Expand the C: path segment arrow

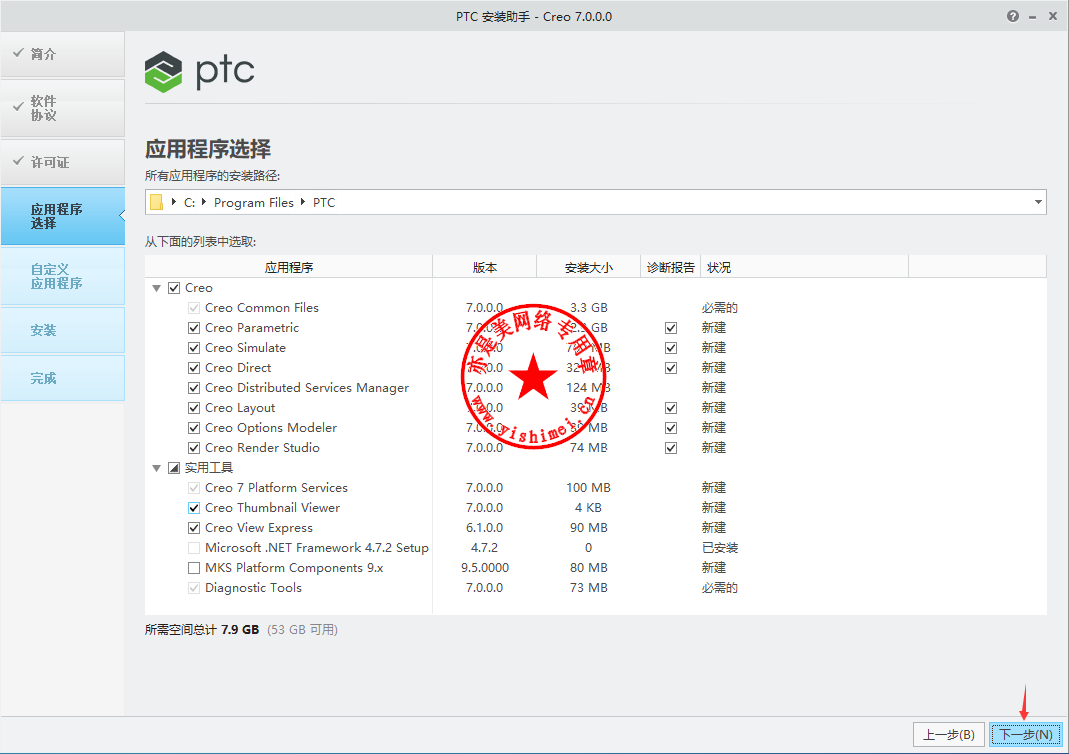click(174, 202)
